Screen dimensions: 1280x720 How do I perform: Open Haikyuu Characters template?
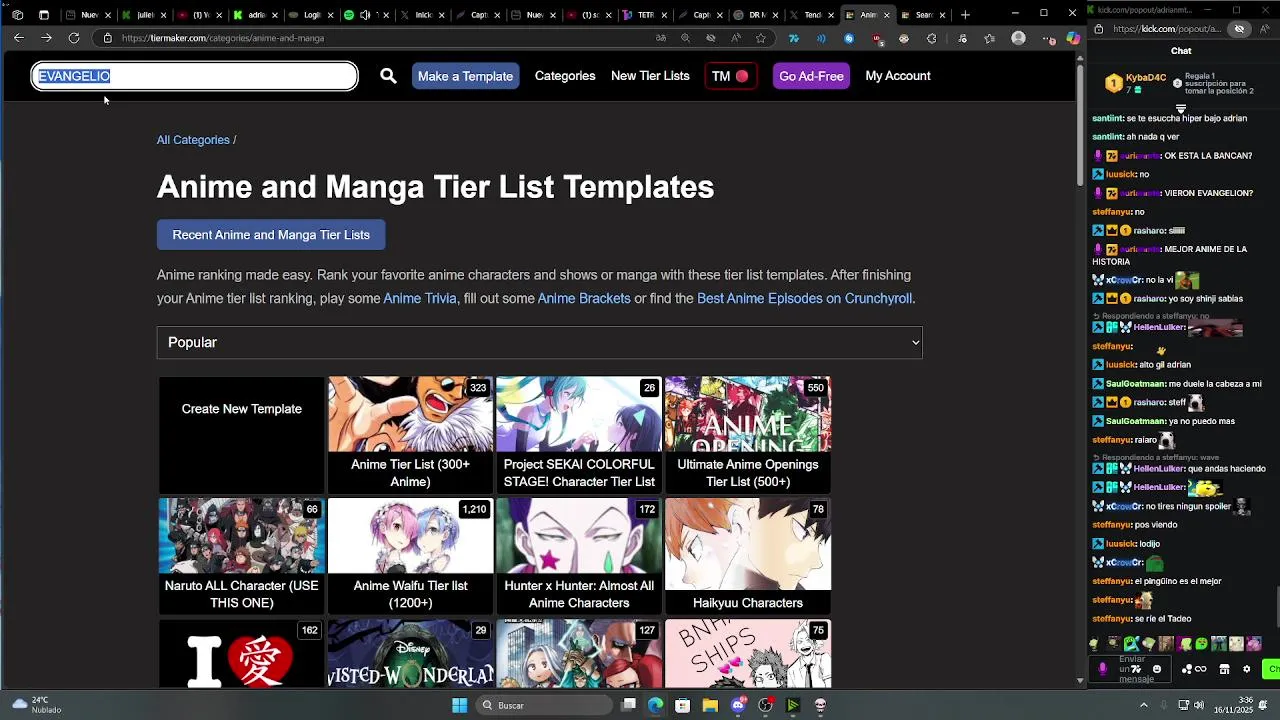pyautogui.click(x=748, y=556)
